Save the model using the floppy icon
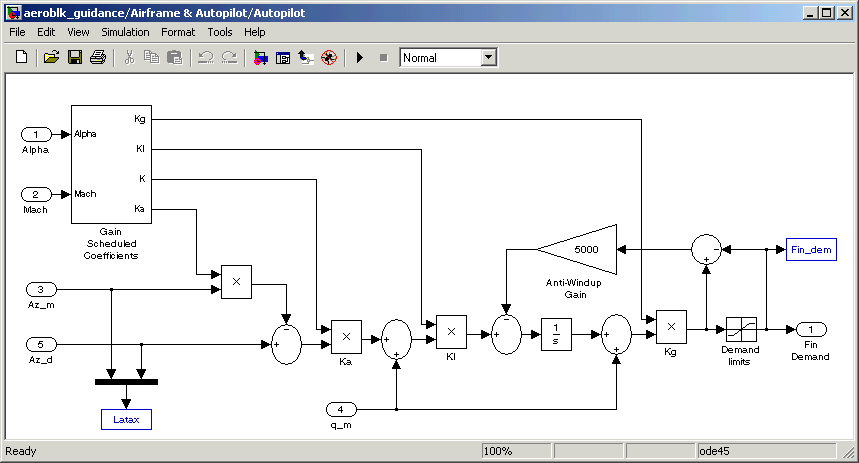859x463 pixels. click(x=75, y=57)
